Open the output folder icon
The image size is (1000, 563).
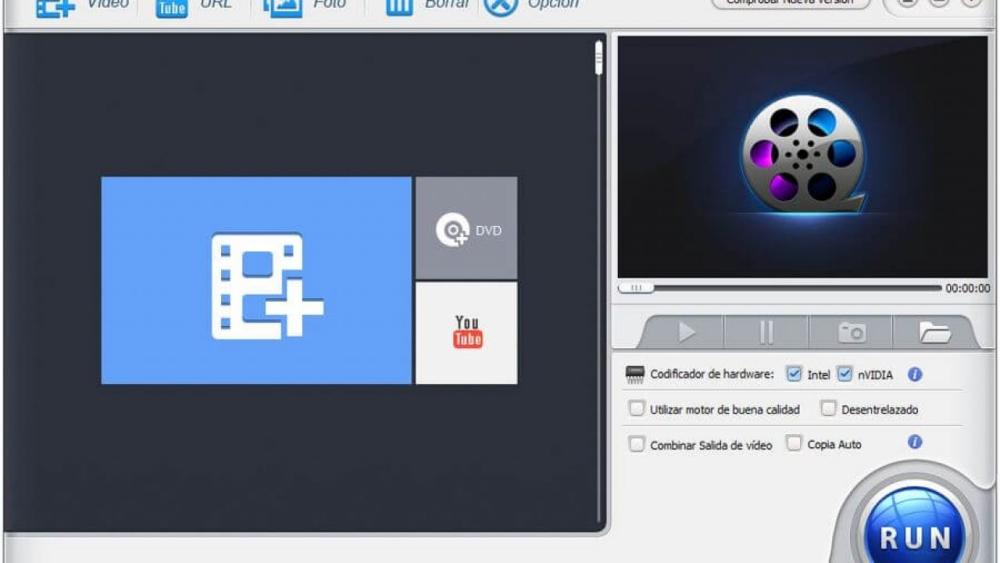point(934,332)
